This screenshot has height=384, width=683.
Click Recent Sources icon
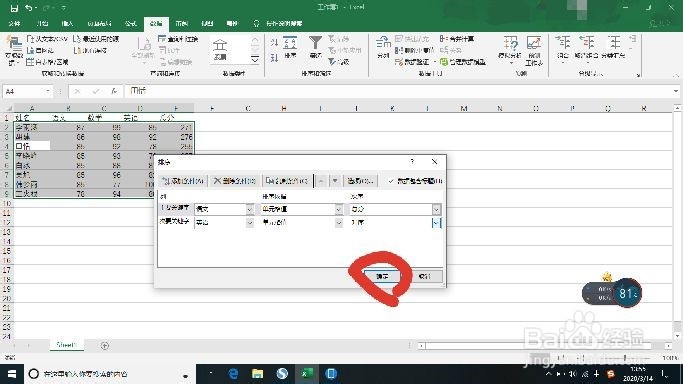[77, 39]
